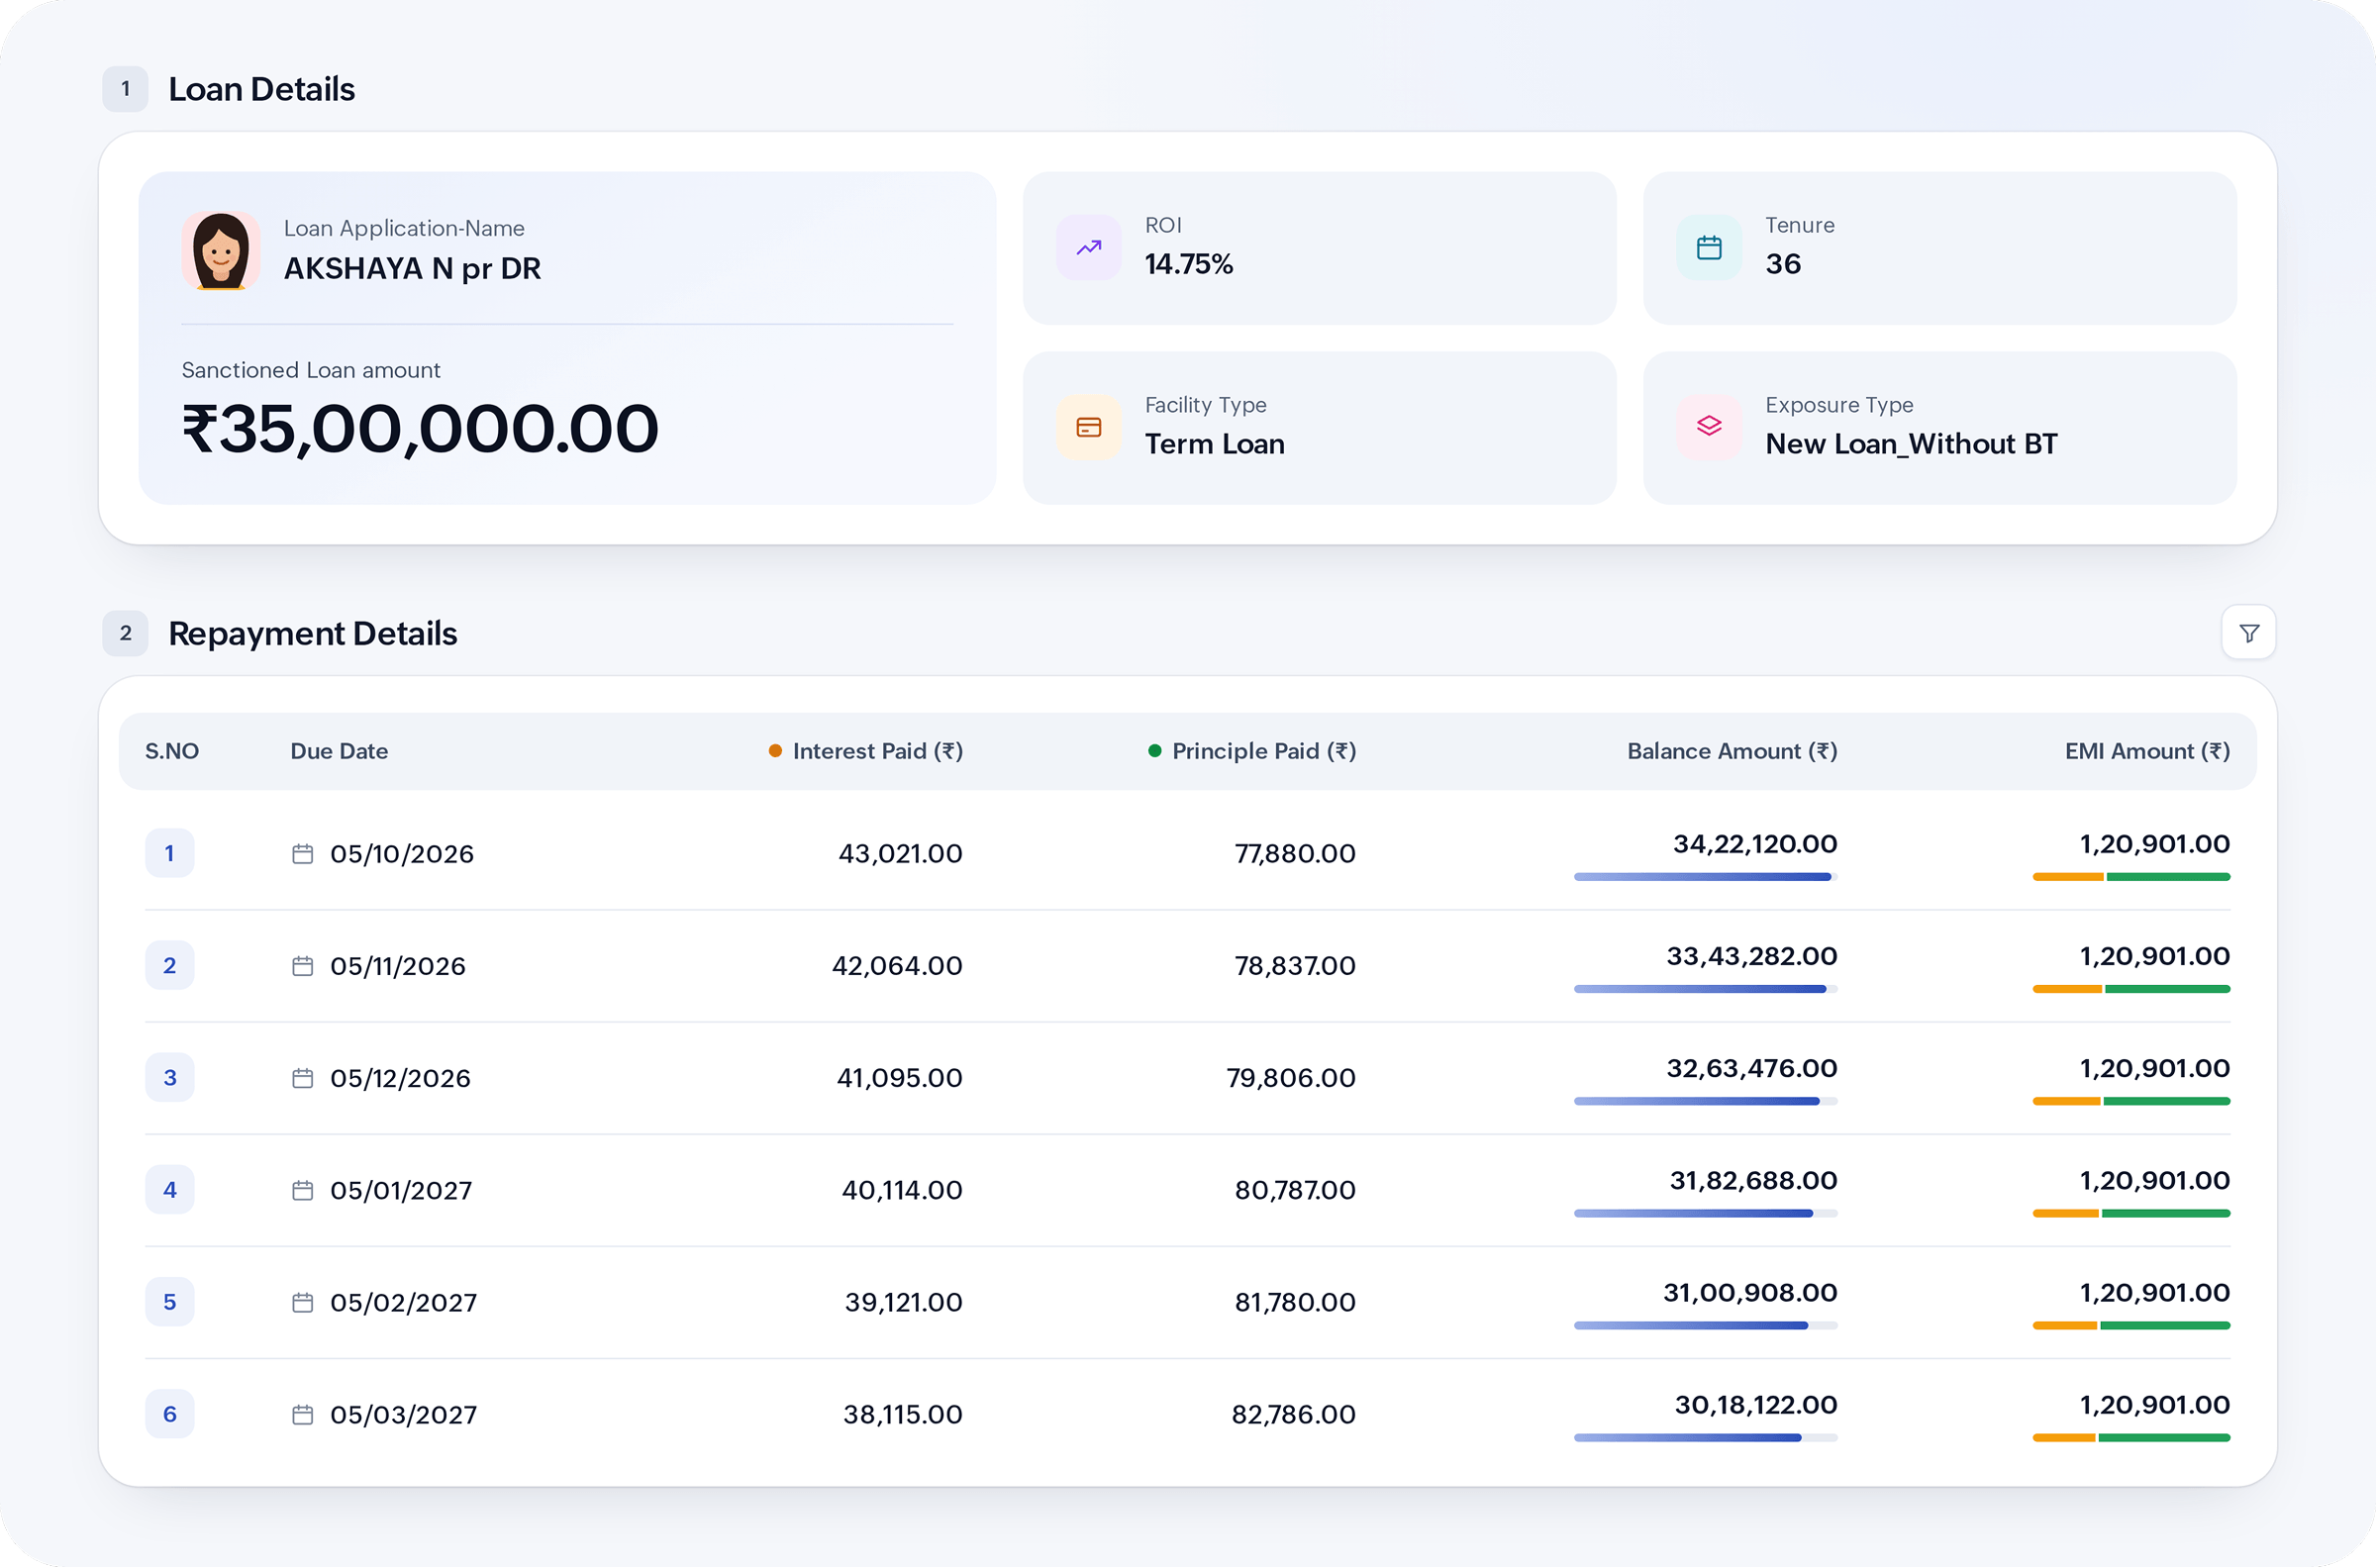2376x1568 pixels.
Task: Click calendar icon beside 05/11/2026
Action: pos(302,966)
